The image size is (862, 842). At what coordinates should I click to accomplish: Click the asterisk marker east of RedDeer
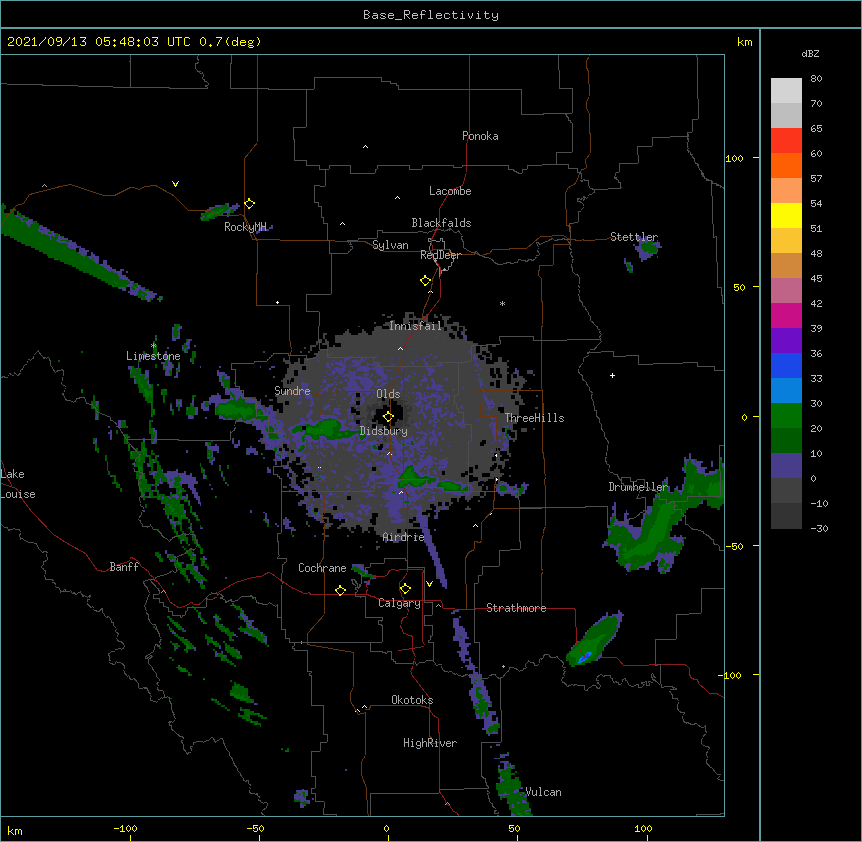(x=502, y=303)
